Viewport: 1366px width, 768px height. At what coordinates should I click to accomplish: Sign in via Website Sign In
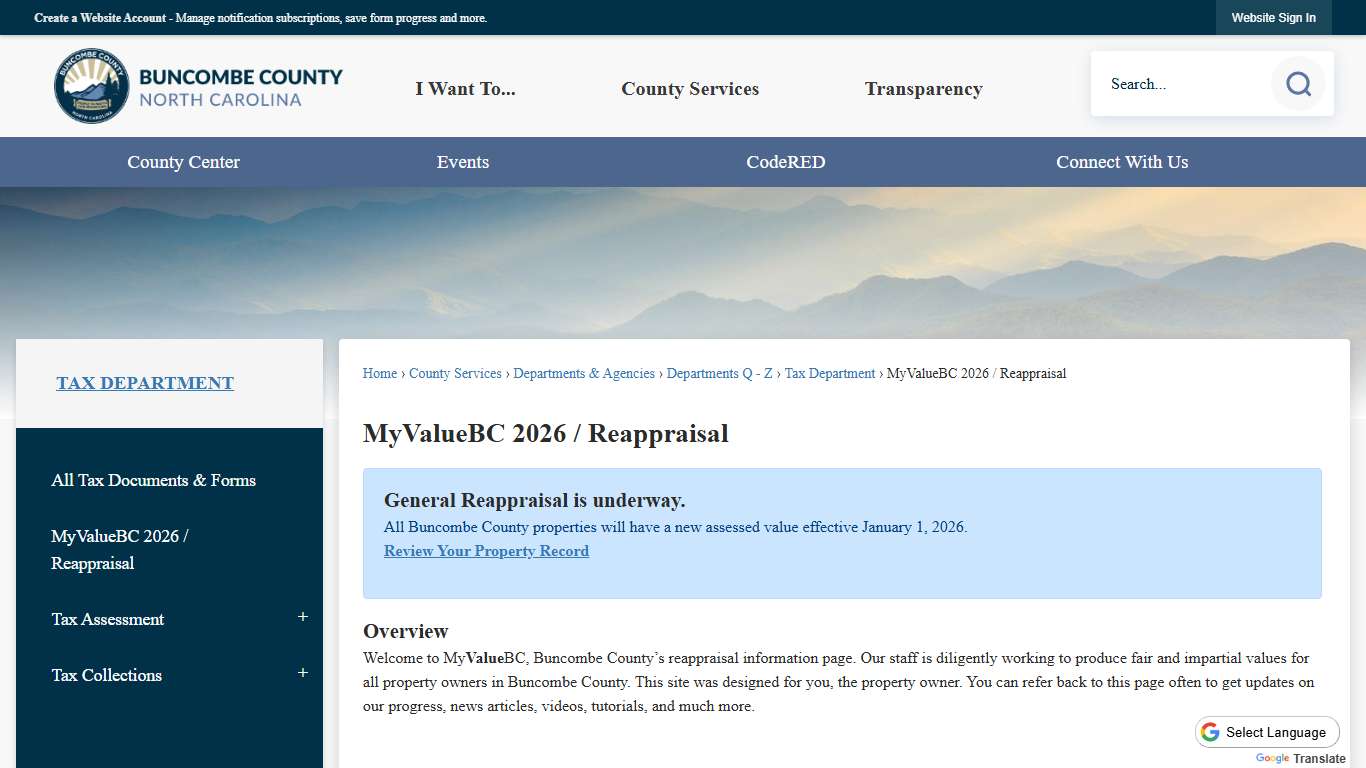1274,17
